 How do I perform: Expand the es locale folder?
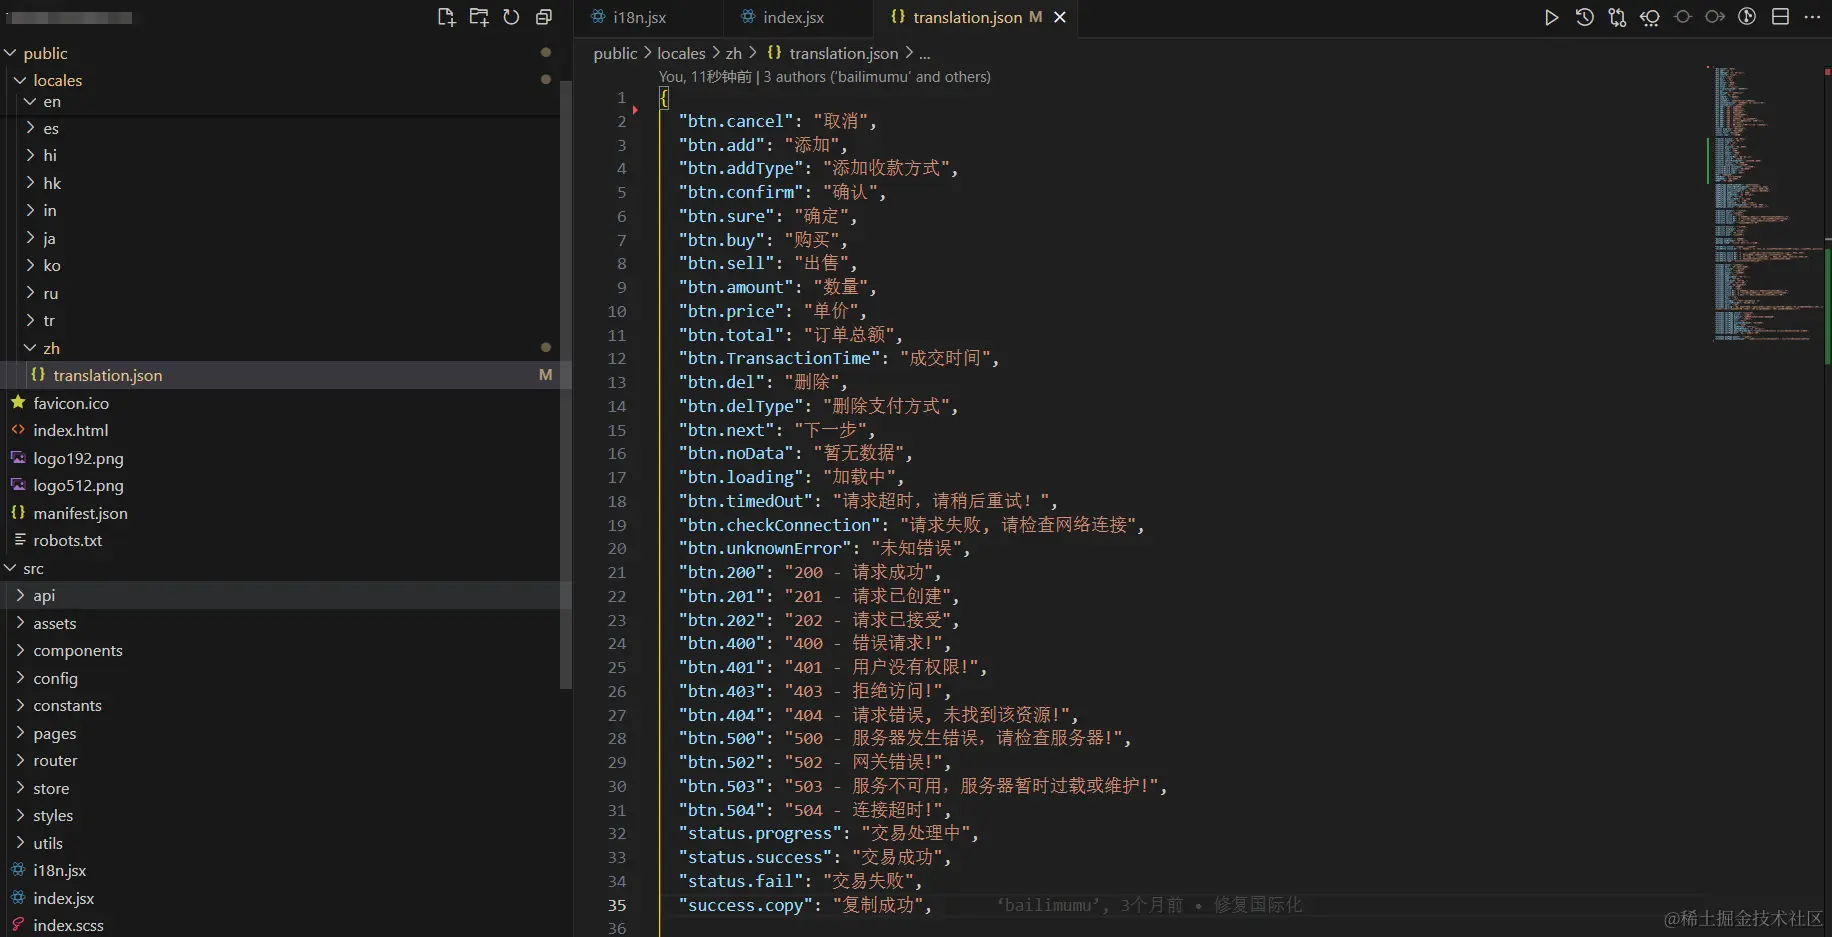point(30,128)
